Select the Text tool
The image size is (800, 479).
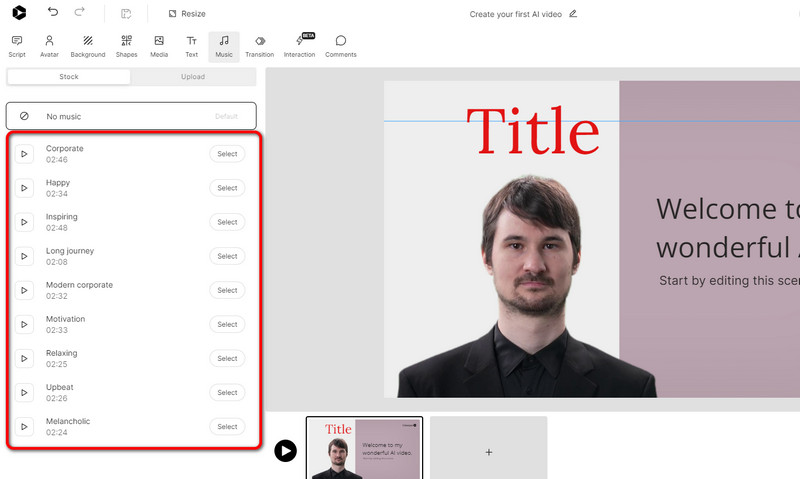point(191,46)
